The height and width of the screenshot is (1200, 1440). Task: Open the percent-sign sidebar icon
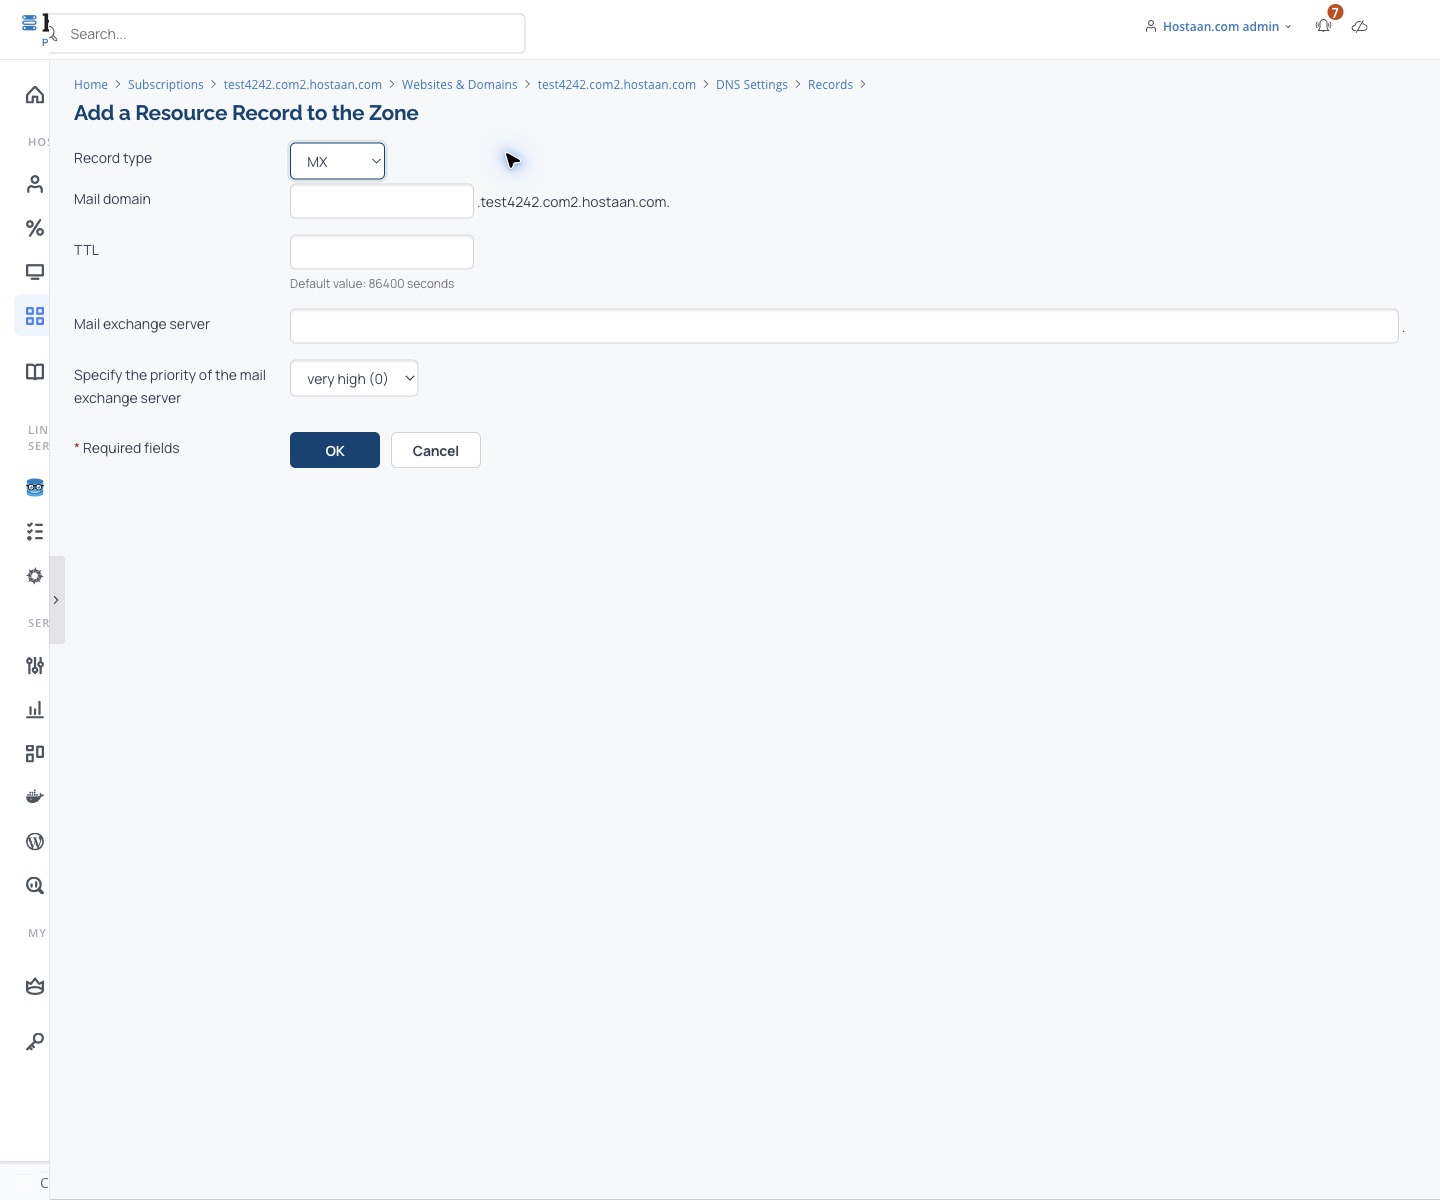[35, 228]
